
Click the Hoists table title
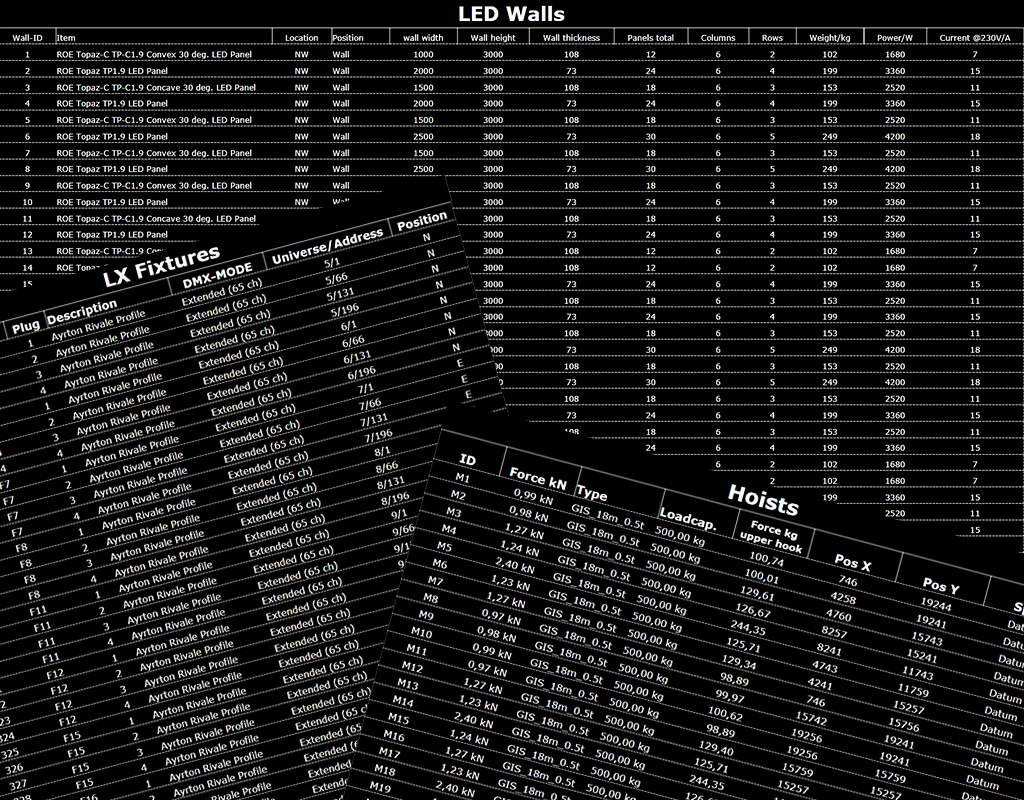[763, 500]
